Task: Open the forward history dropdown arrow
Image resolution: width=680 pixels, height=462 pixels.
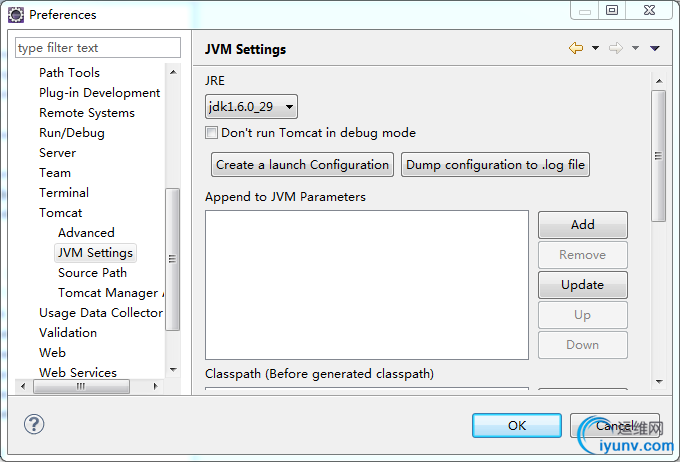Action: click(x=635, y=48)
